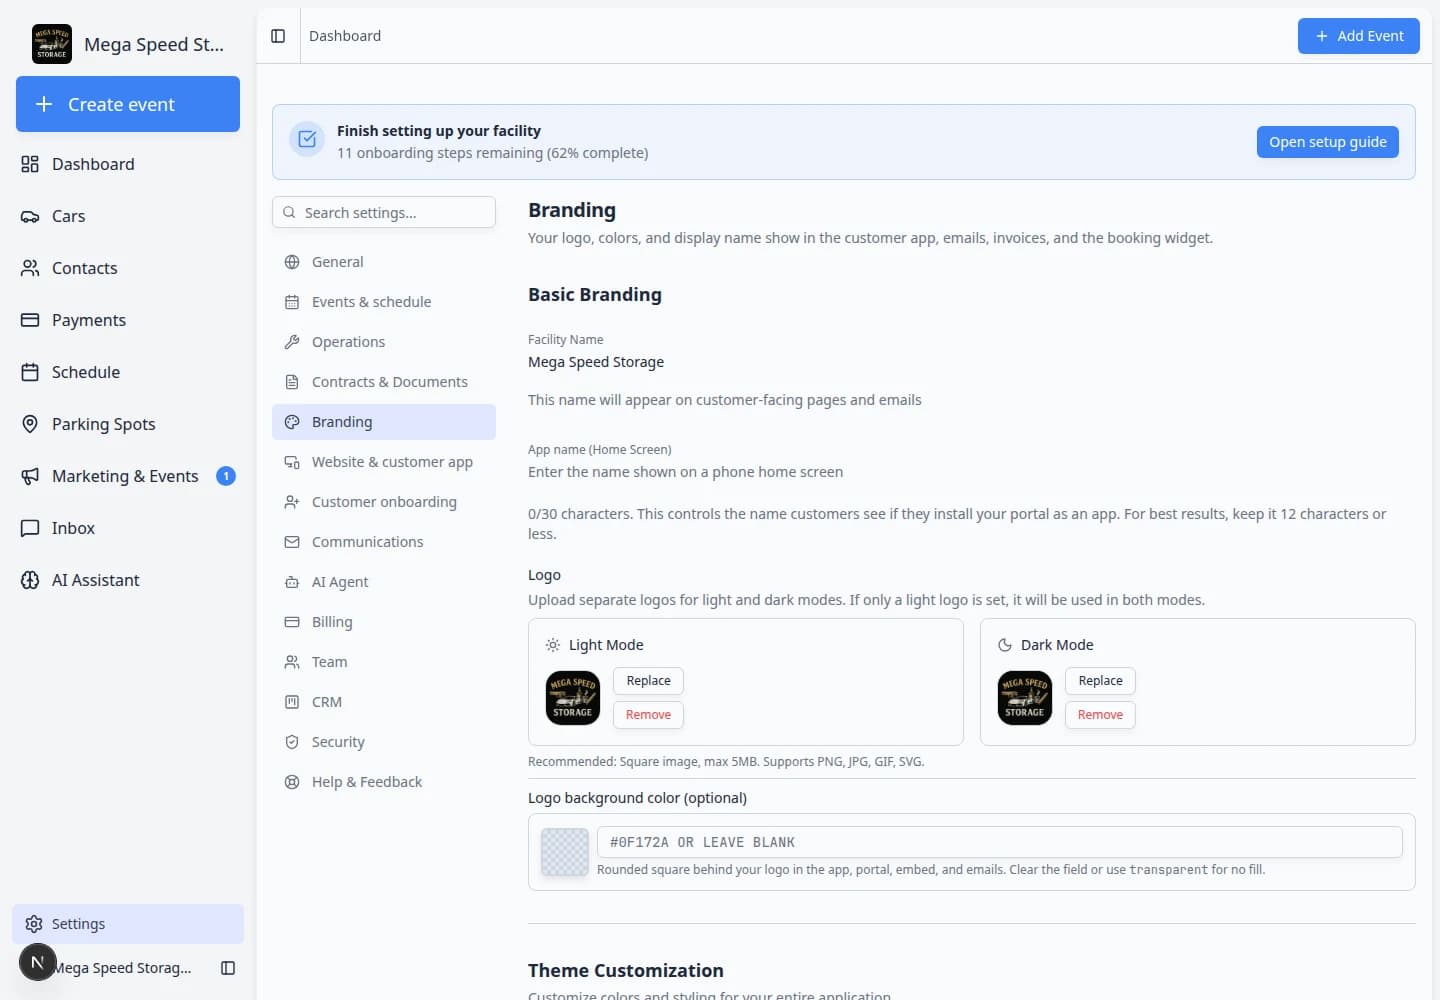Click the Marketing & Events notification badge
The image size is (1440, 1000).
226,476
